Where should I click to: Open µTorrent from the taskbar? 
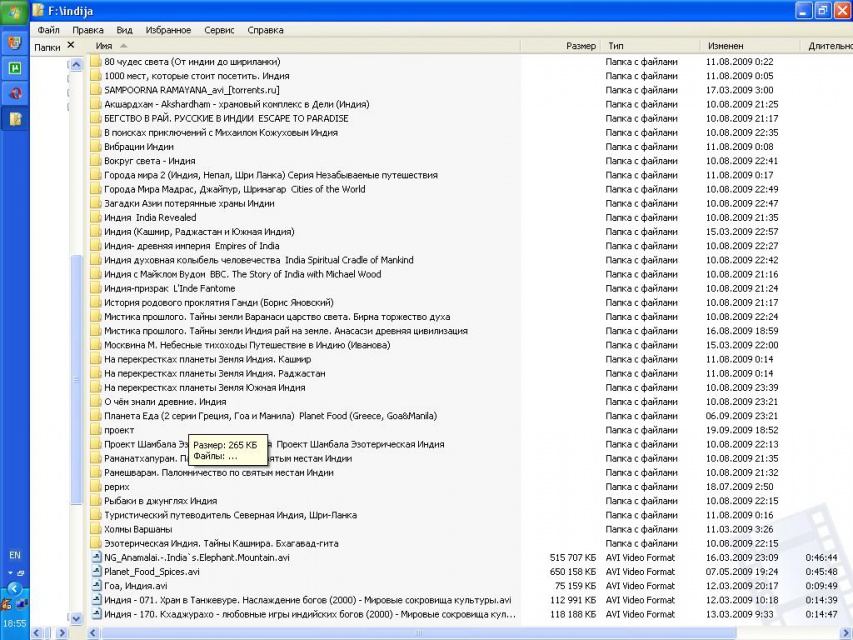(x=15, y=68)
